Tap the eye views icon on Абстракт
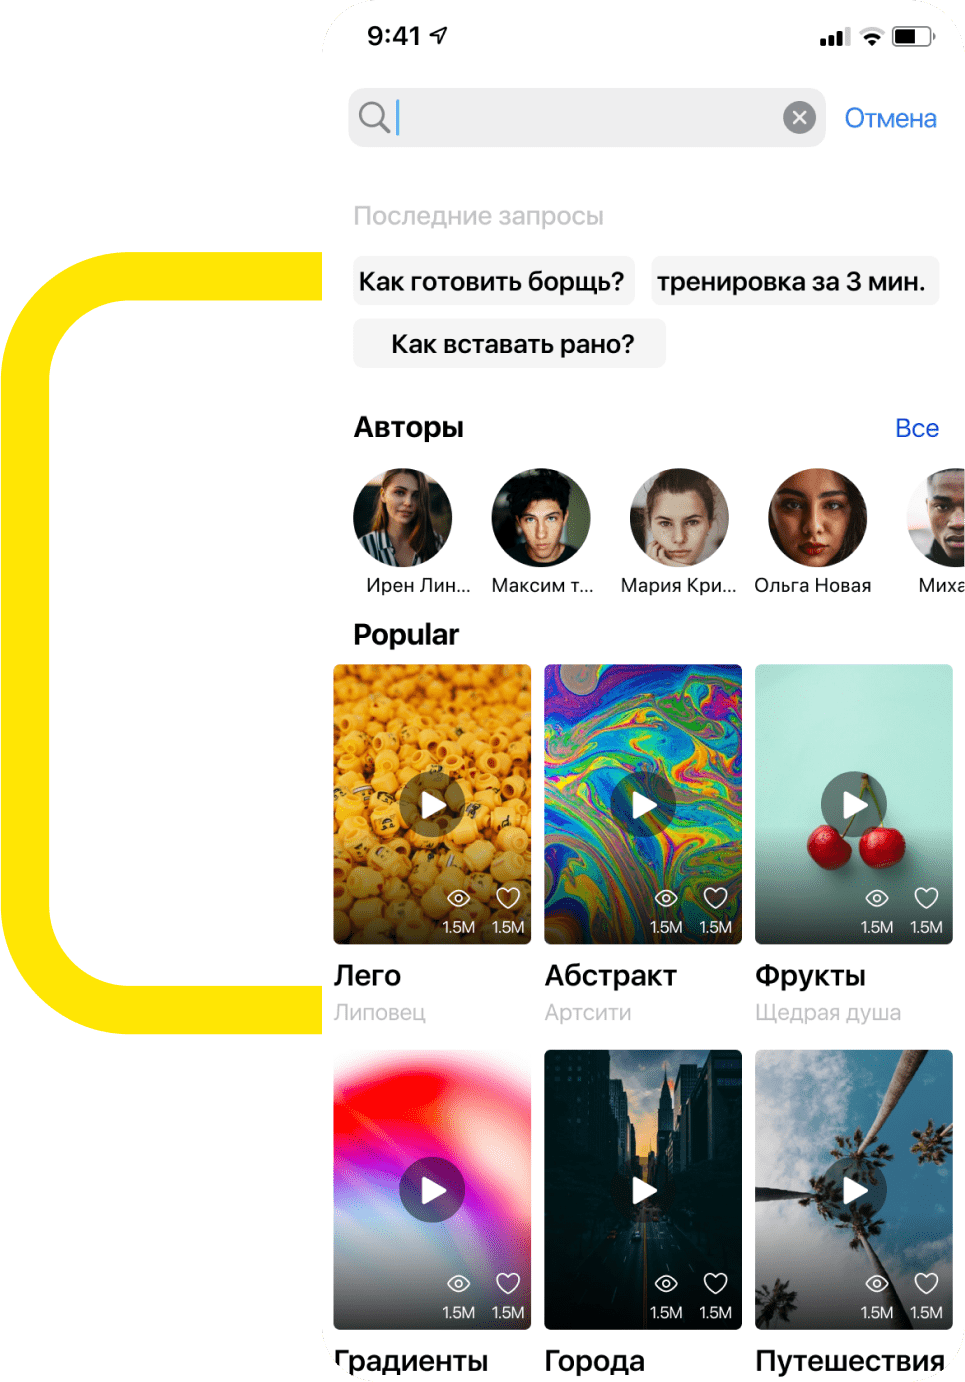965x1382 pixels. [666, 898]
